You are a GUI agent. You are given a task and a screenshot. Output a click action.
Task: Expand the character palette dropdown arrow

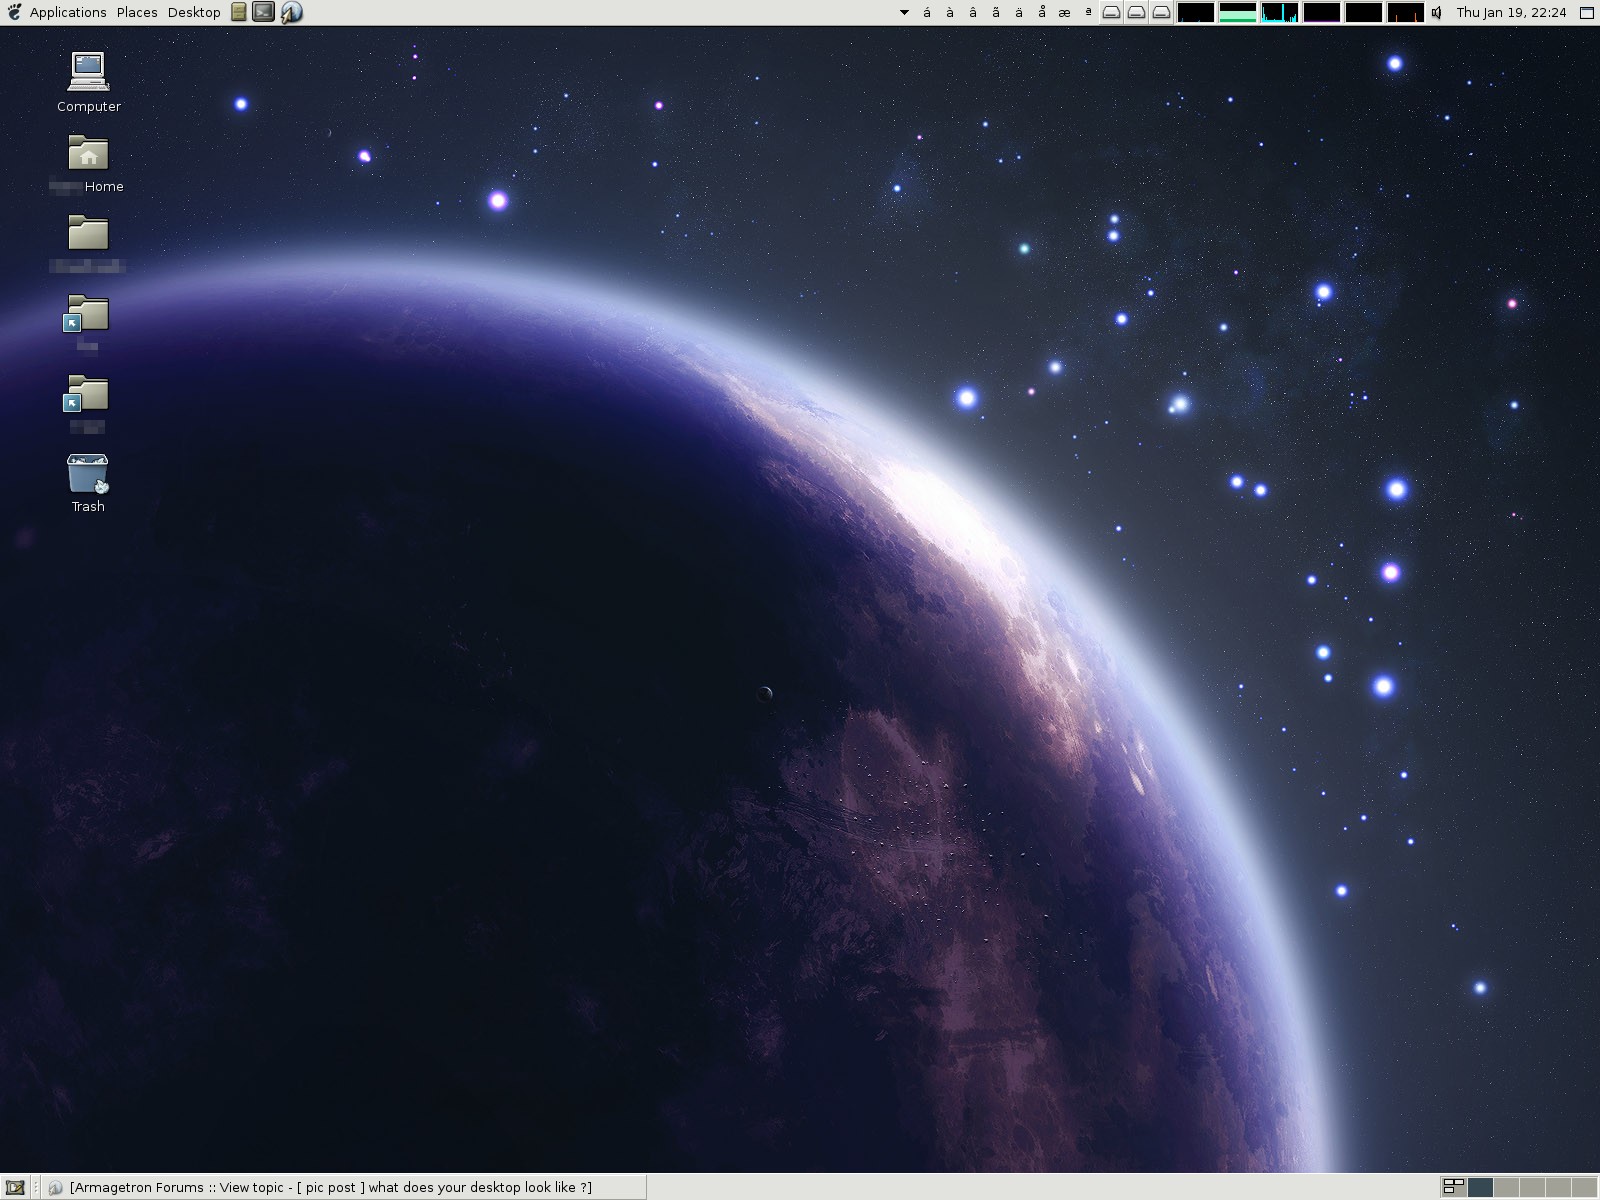904,12
